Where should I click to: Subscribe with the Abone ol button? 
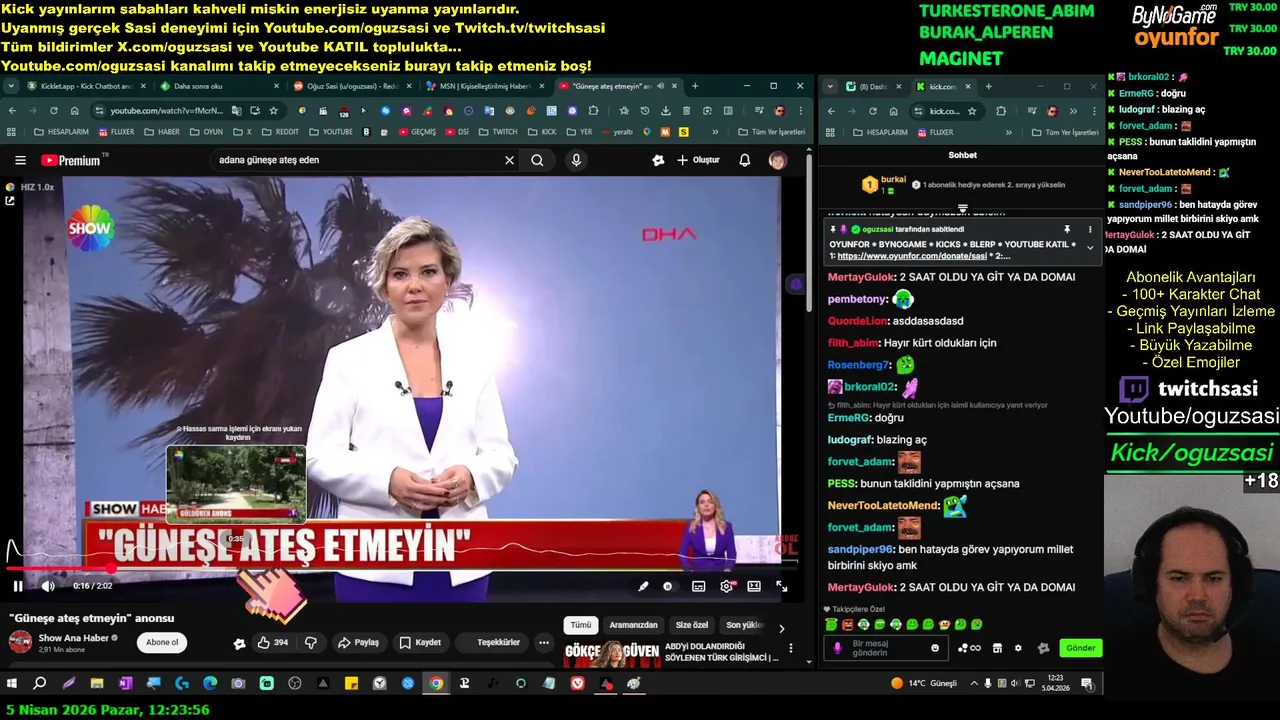(162, 642)
